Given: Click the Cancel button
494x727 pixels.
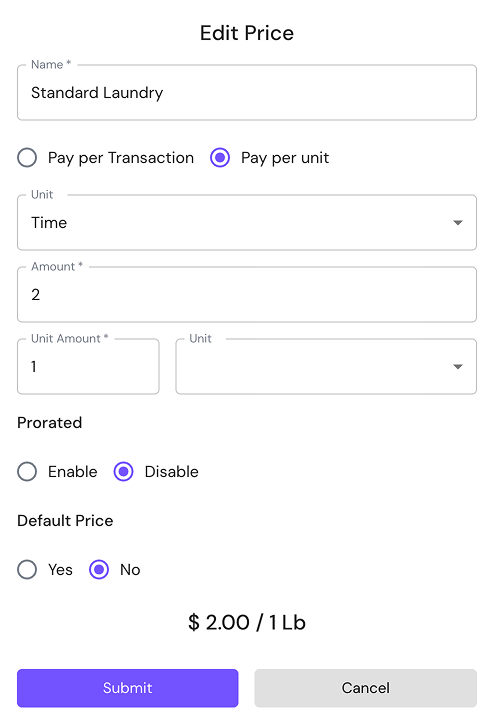Looking at the screenshot, I should tap(366, 688).
